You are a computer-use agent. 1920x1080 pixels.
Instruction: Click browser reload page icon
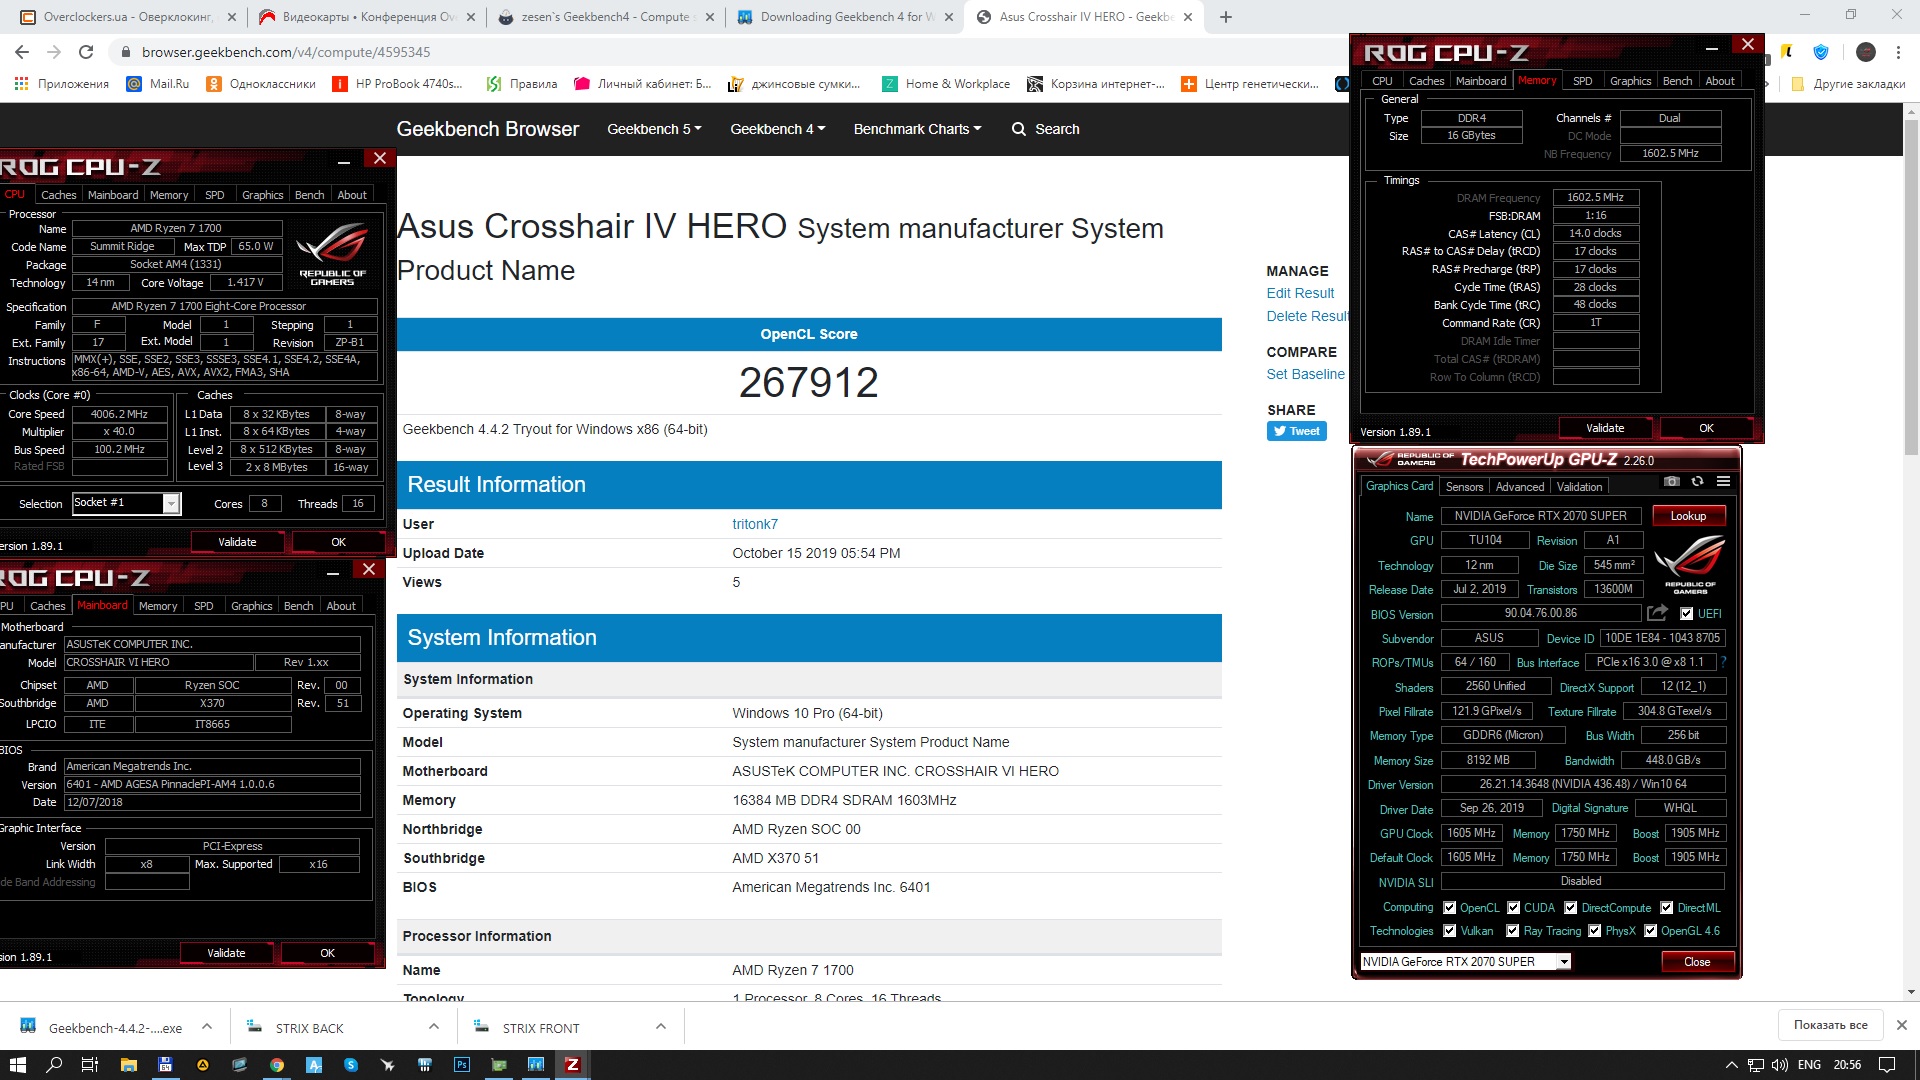click(86, 52)
